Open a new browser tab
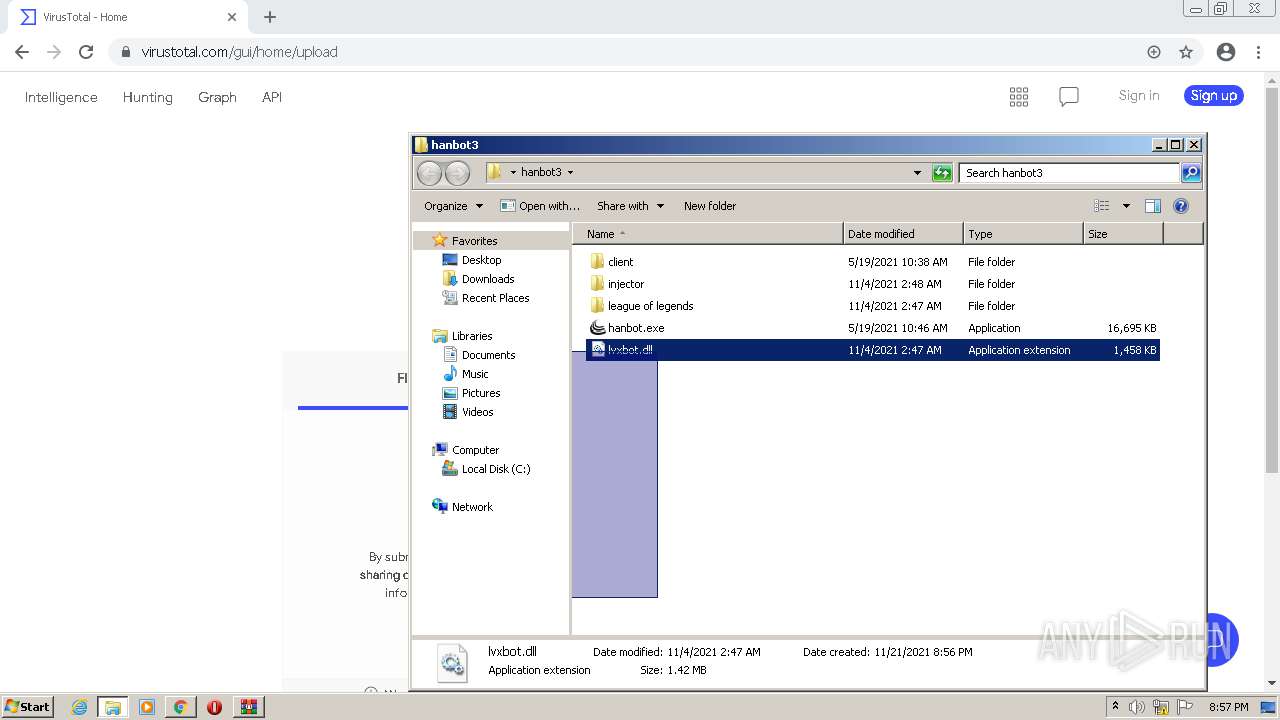This screenshot has width=1280, height=720. pos(270,17)
